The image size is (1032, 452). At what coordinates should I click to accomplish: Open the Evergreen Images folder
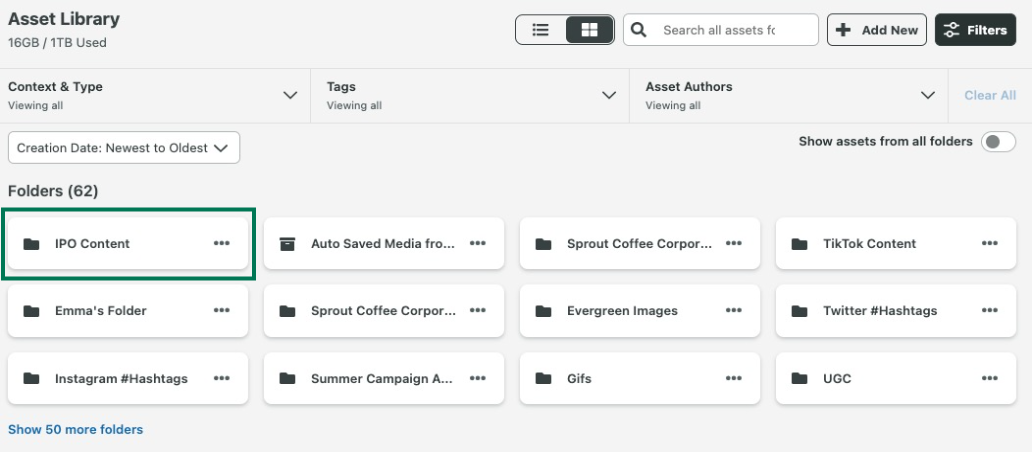click(x=622, y=311)
